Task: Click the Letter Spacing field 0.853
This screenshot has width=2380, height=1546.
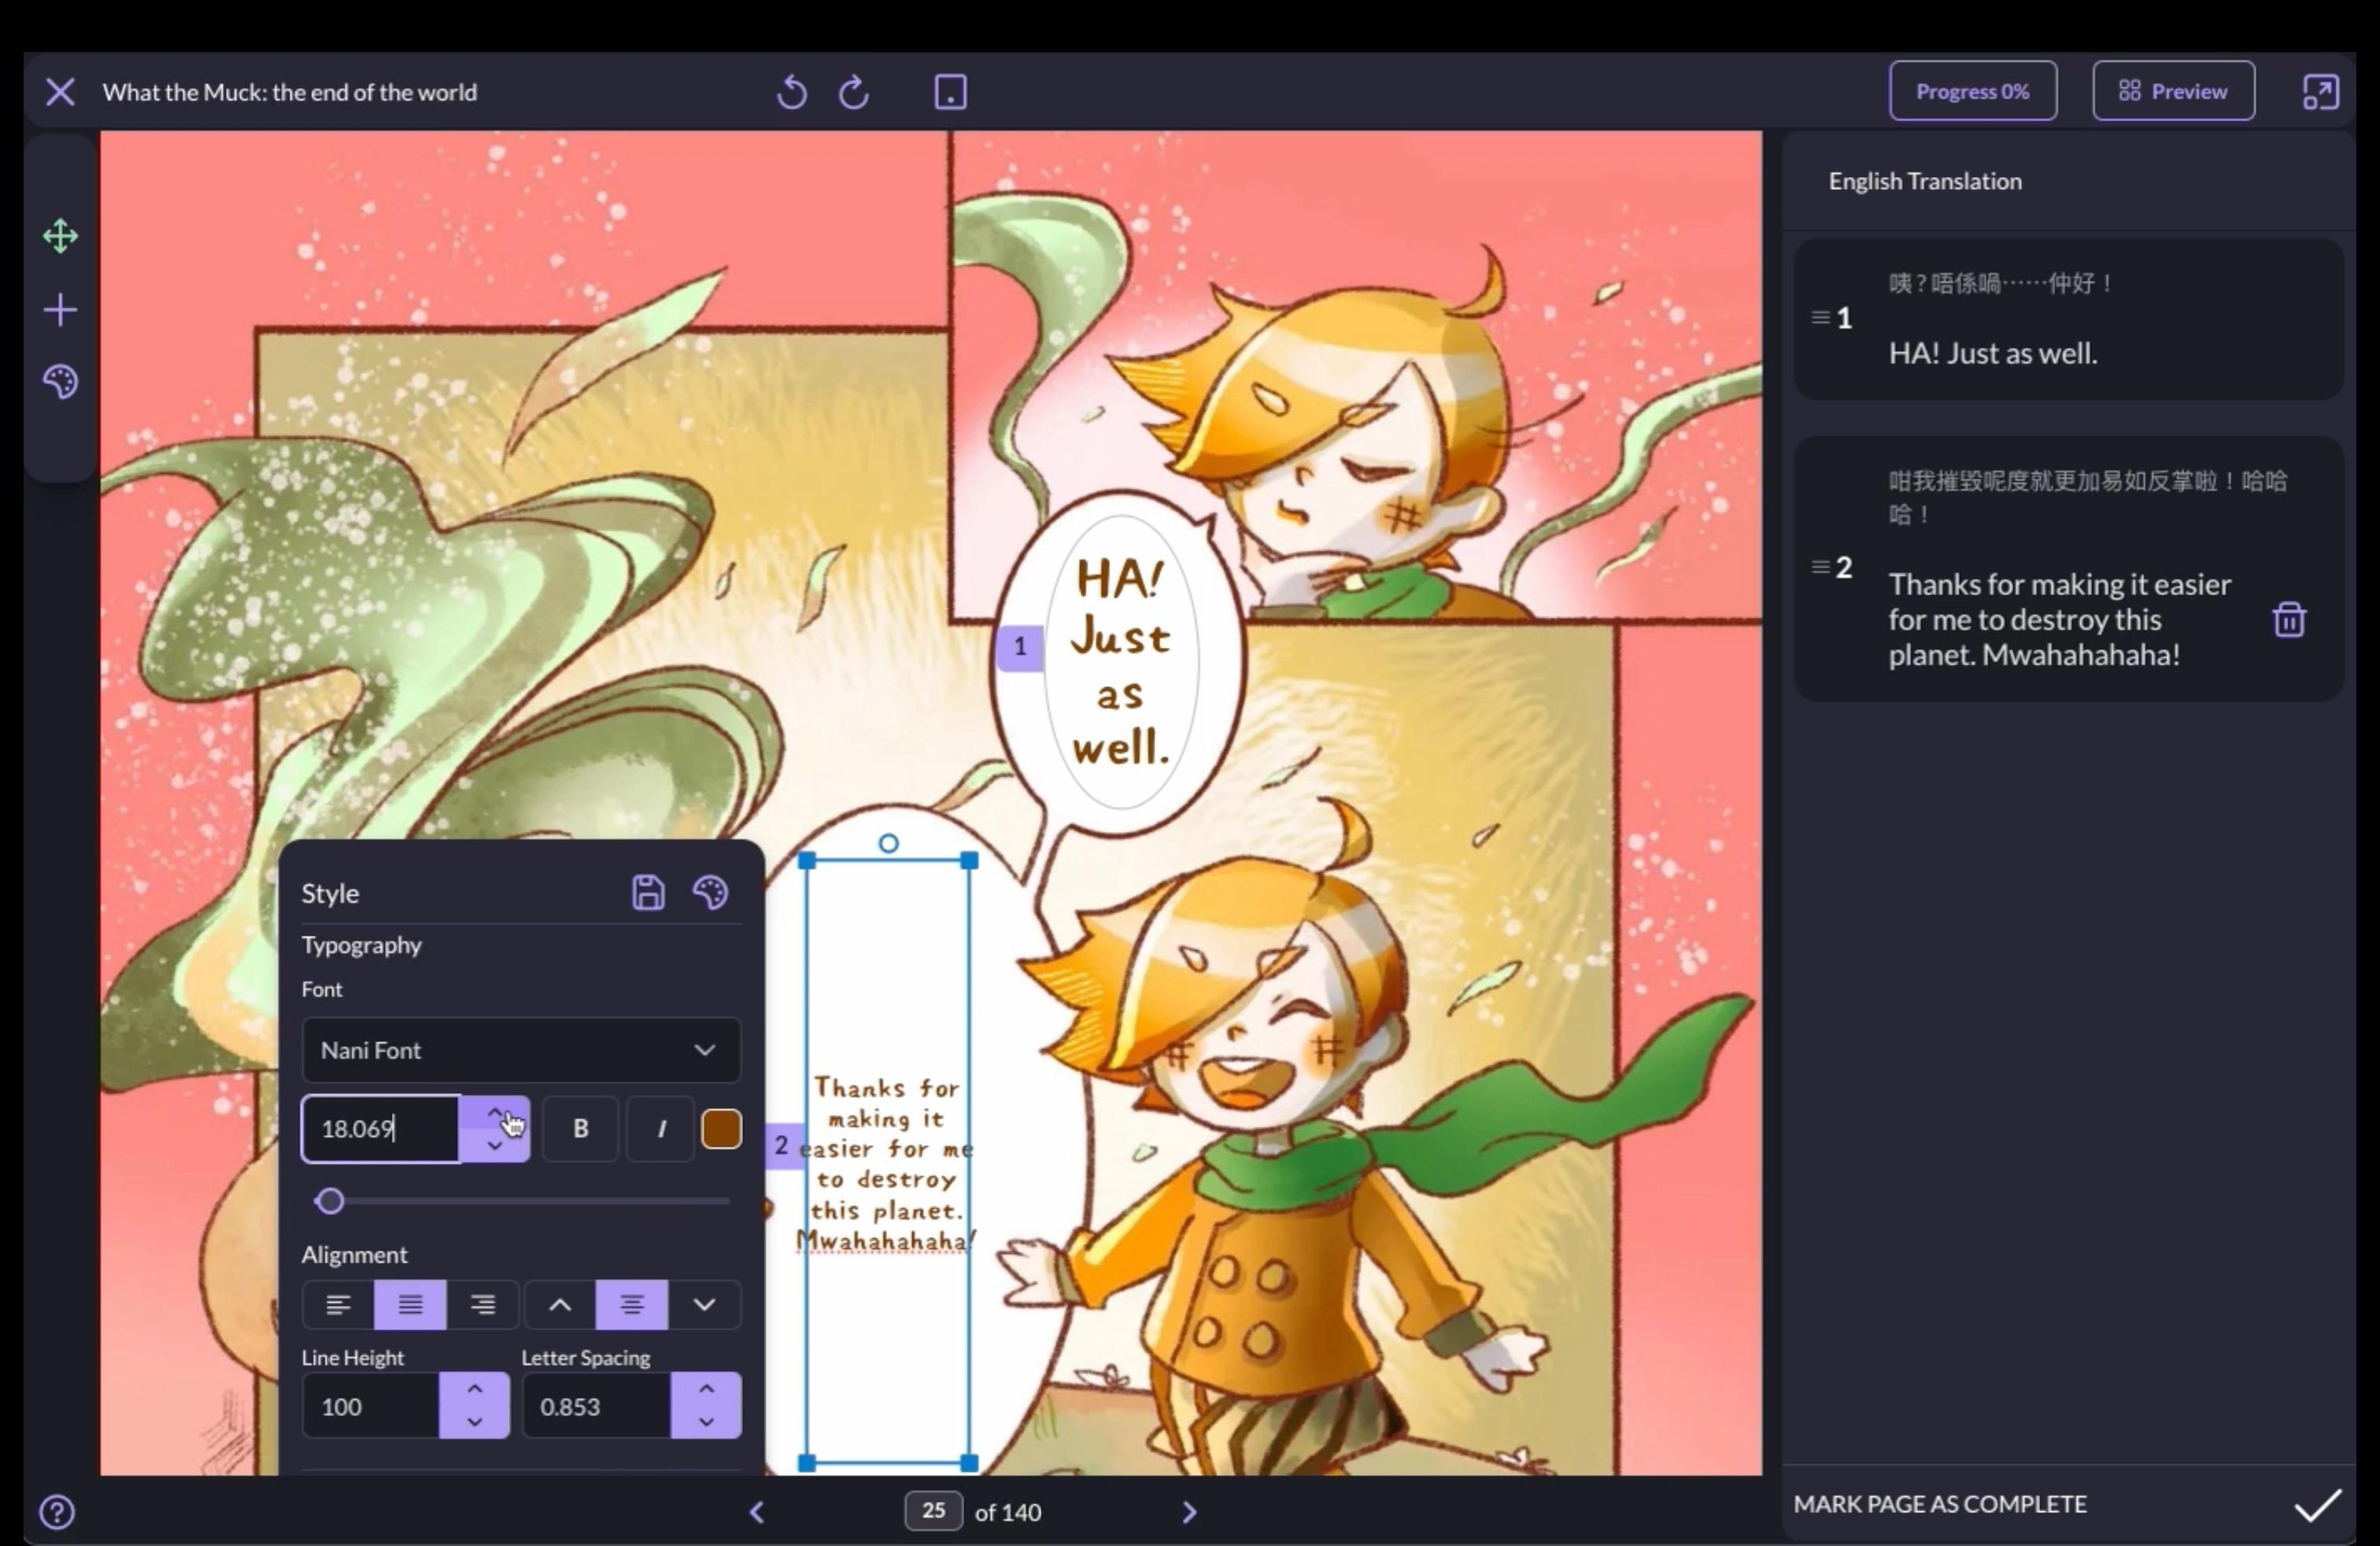Action: [x=597, y=1407]
